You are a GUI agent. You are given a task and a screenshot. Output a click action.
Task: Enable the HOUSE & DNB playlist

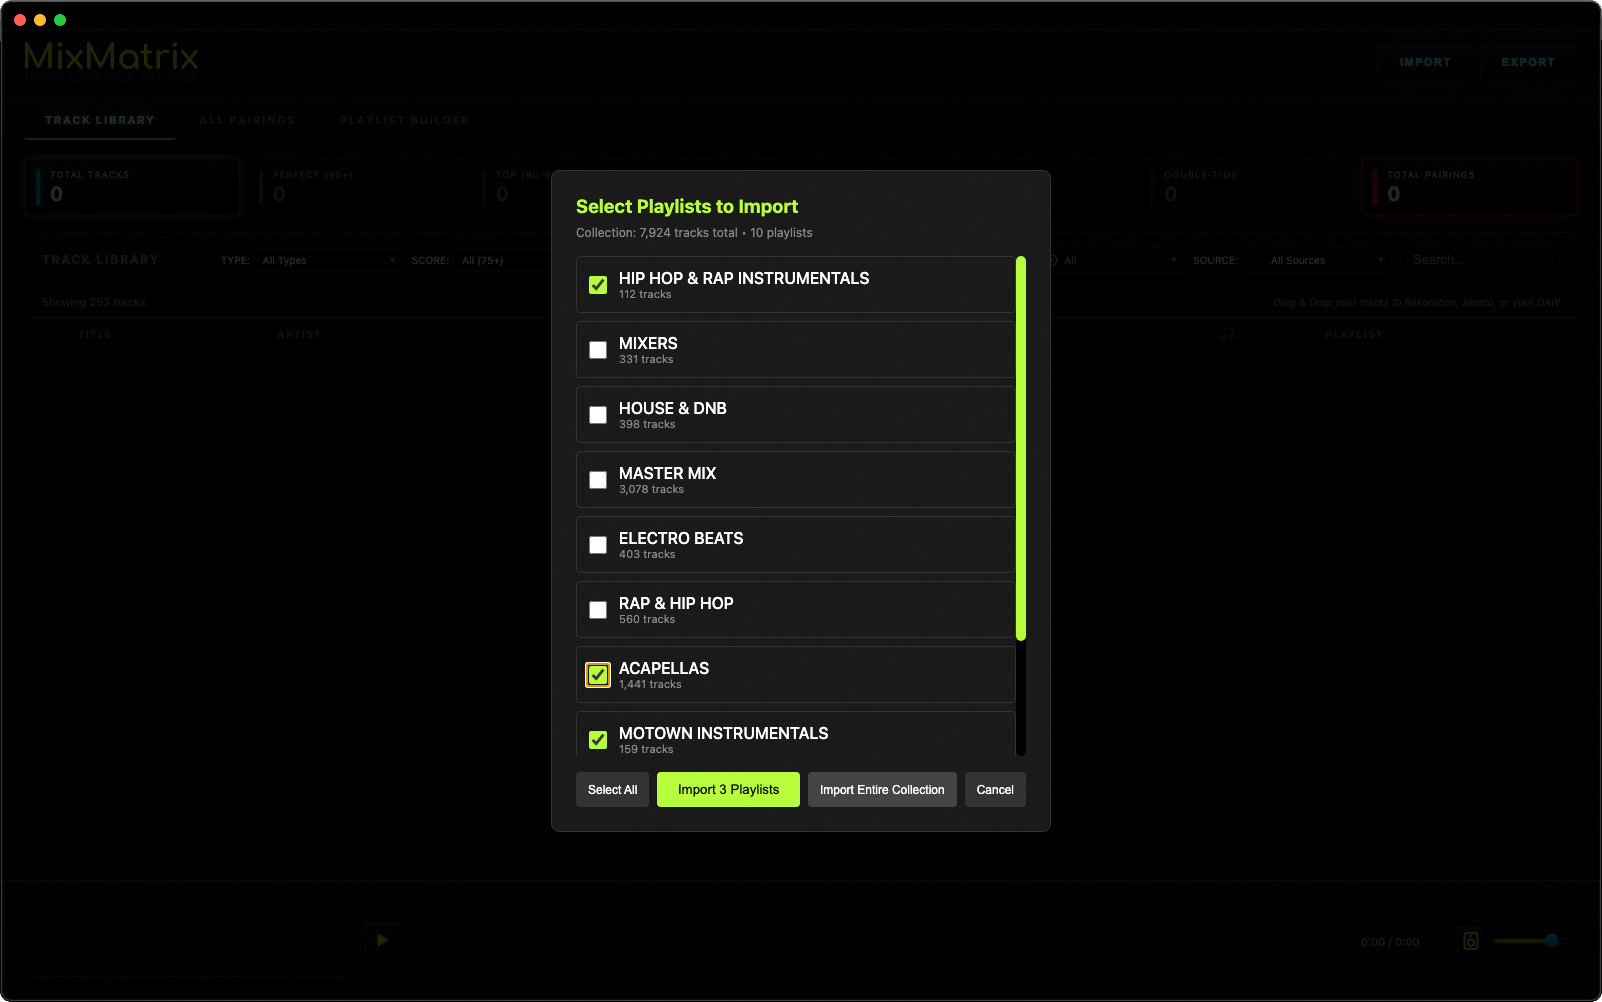click(x=597, y=415)
